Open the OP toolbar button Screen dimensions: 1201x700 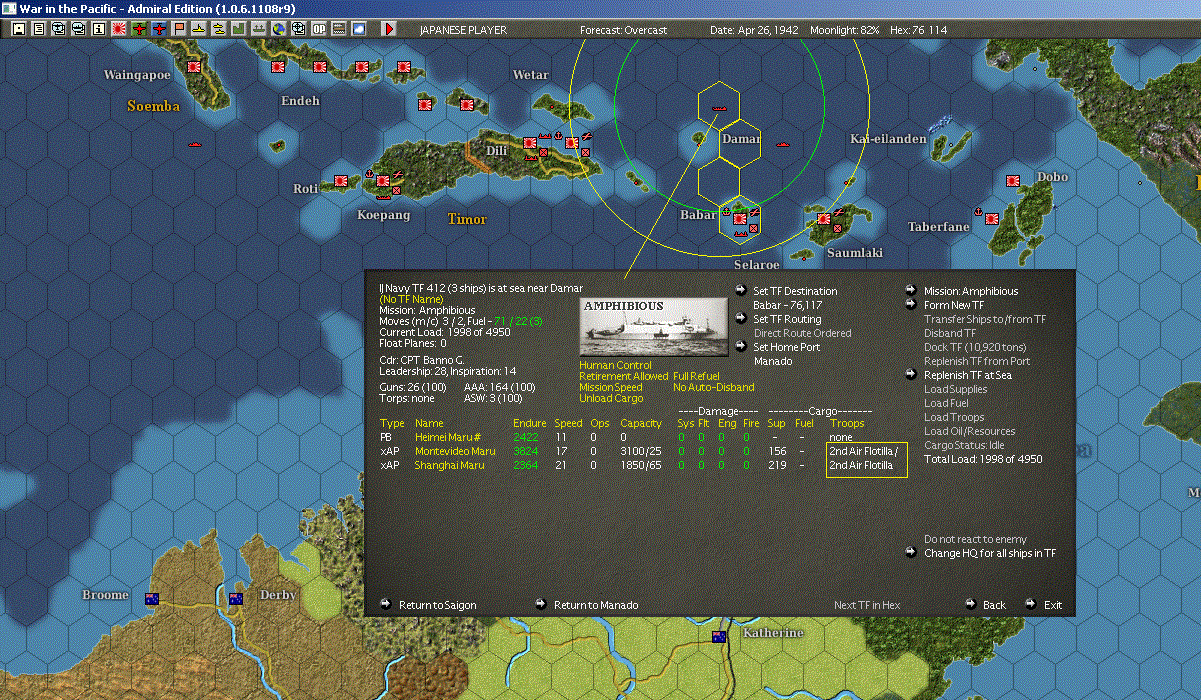tap(318, 29)
